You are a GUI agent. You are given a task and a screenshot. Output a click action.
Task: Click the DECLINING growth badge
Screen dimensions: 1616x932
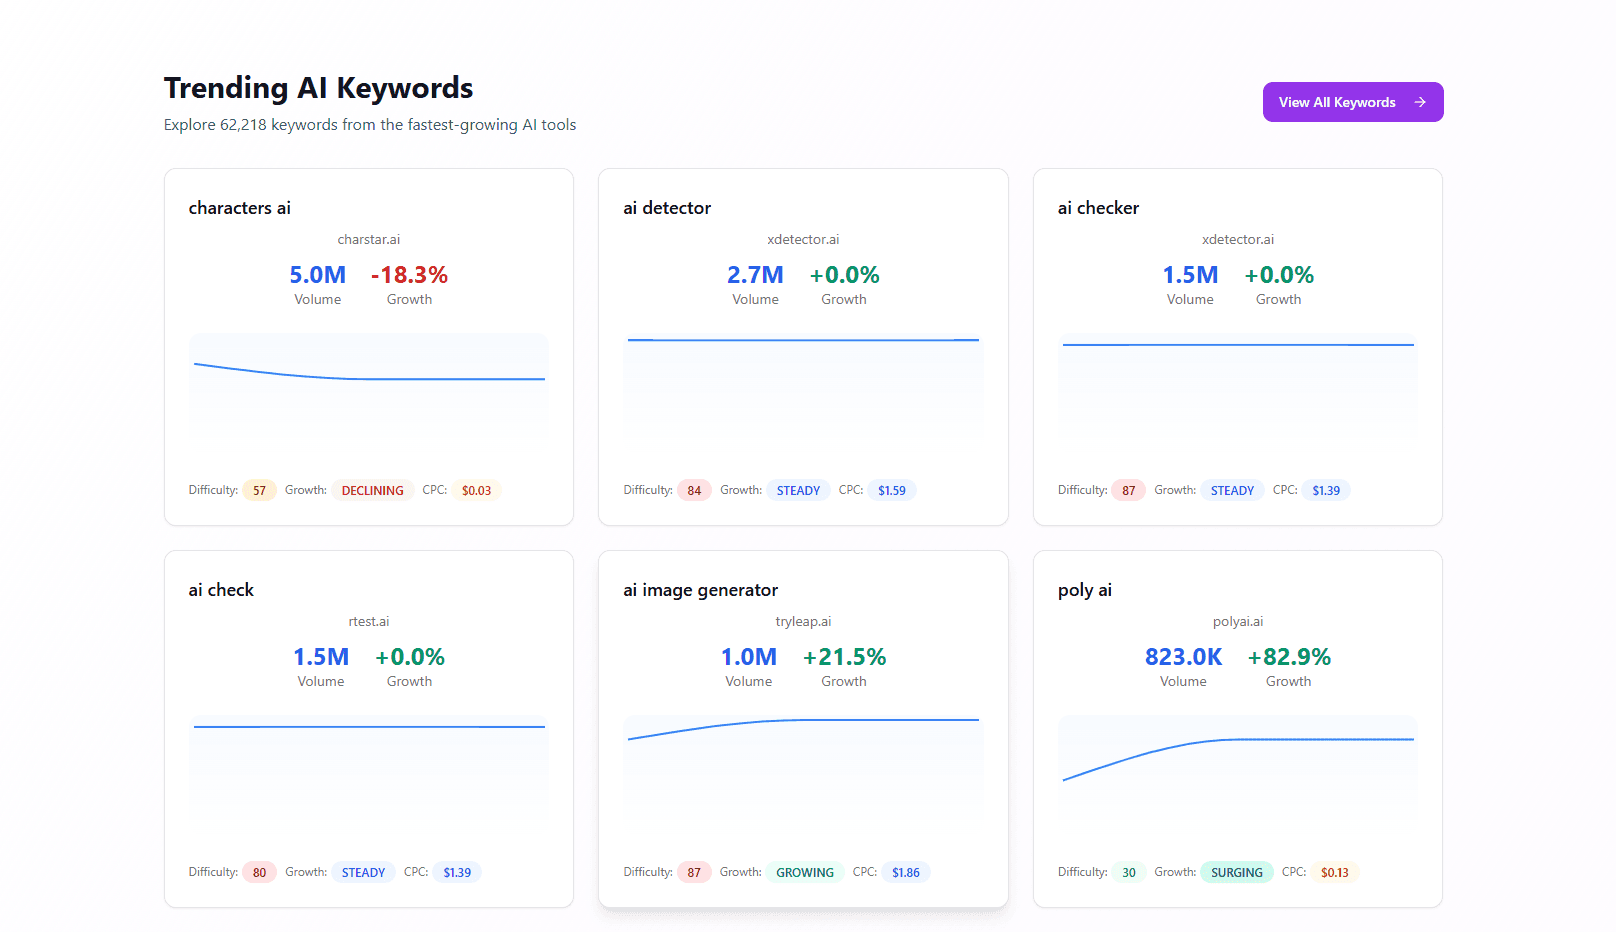(372, 491)
